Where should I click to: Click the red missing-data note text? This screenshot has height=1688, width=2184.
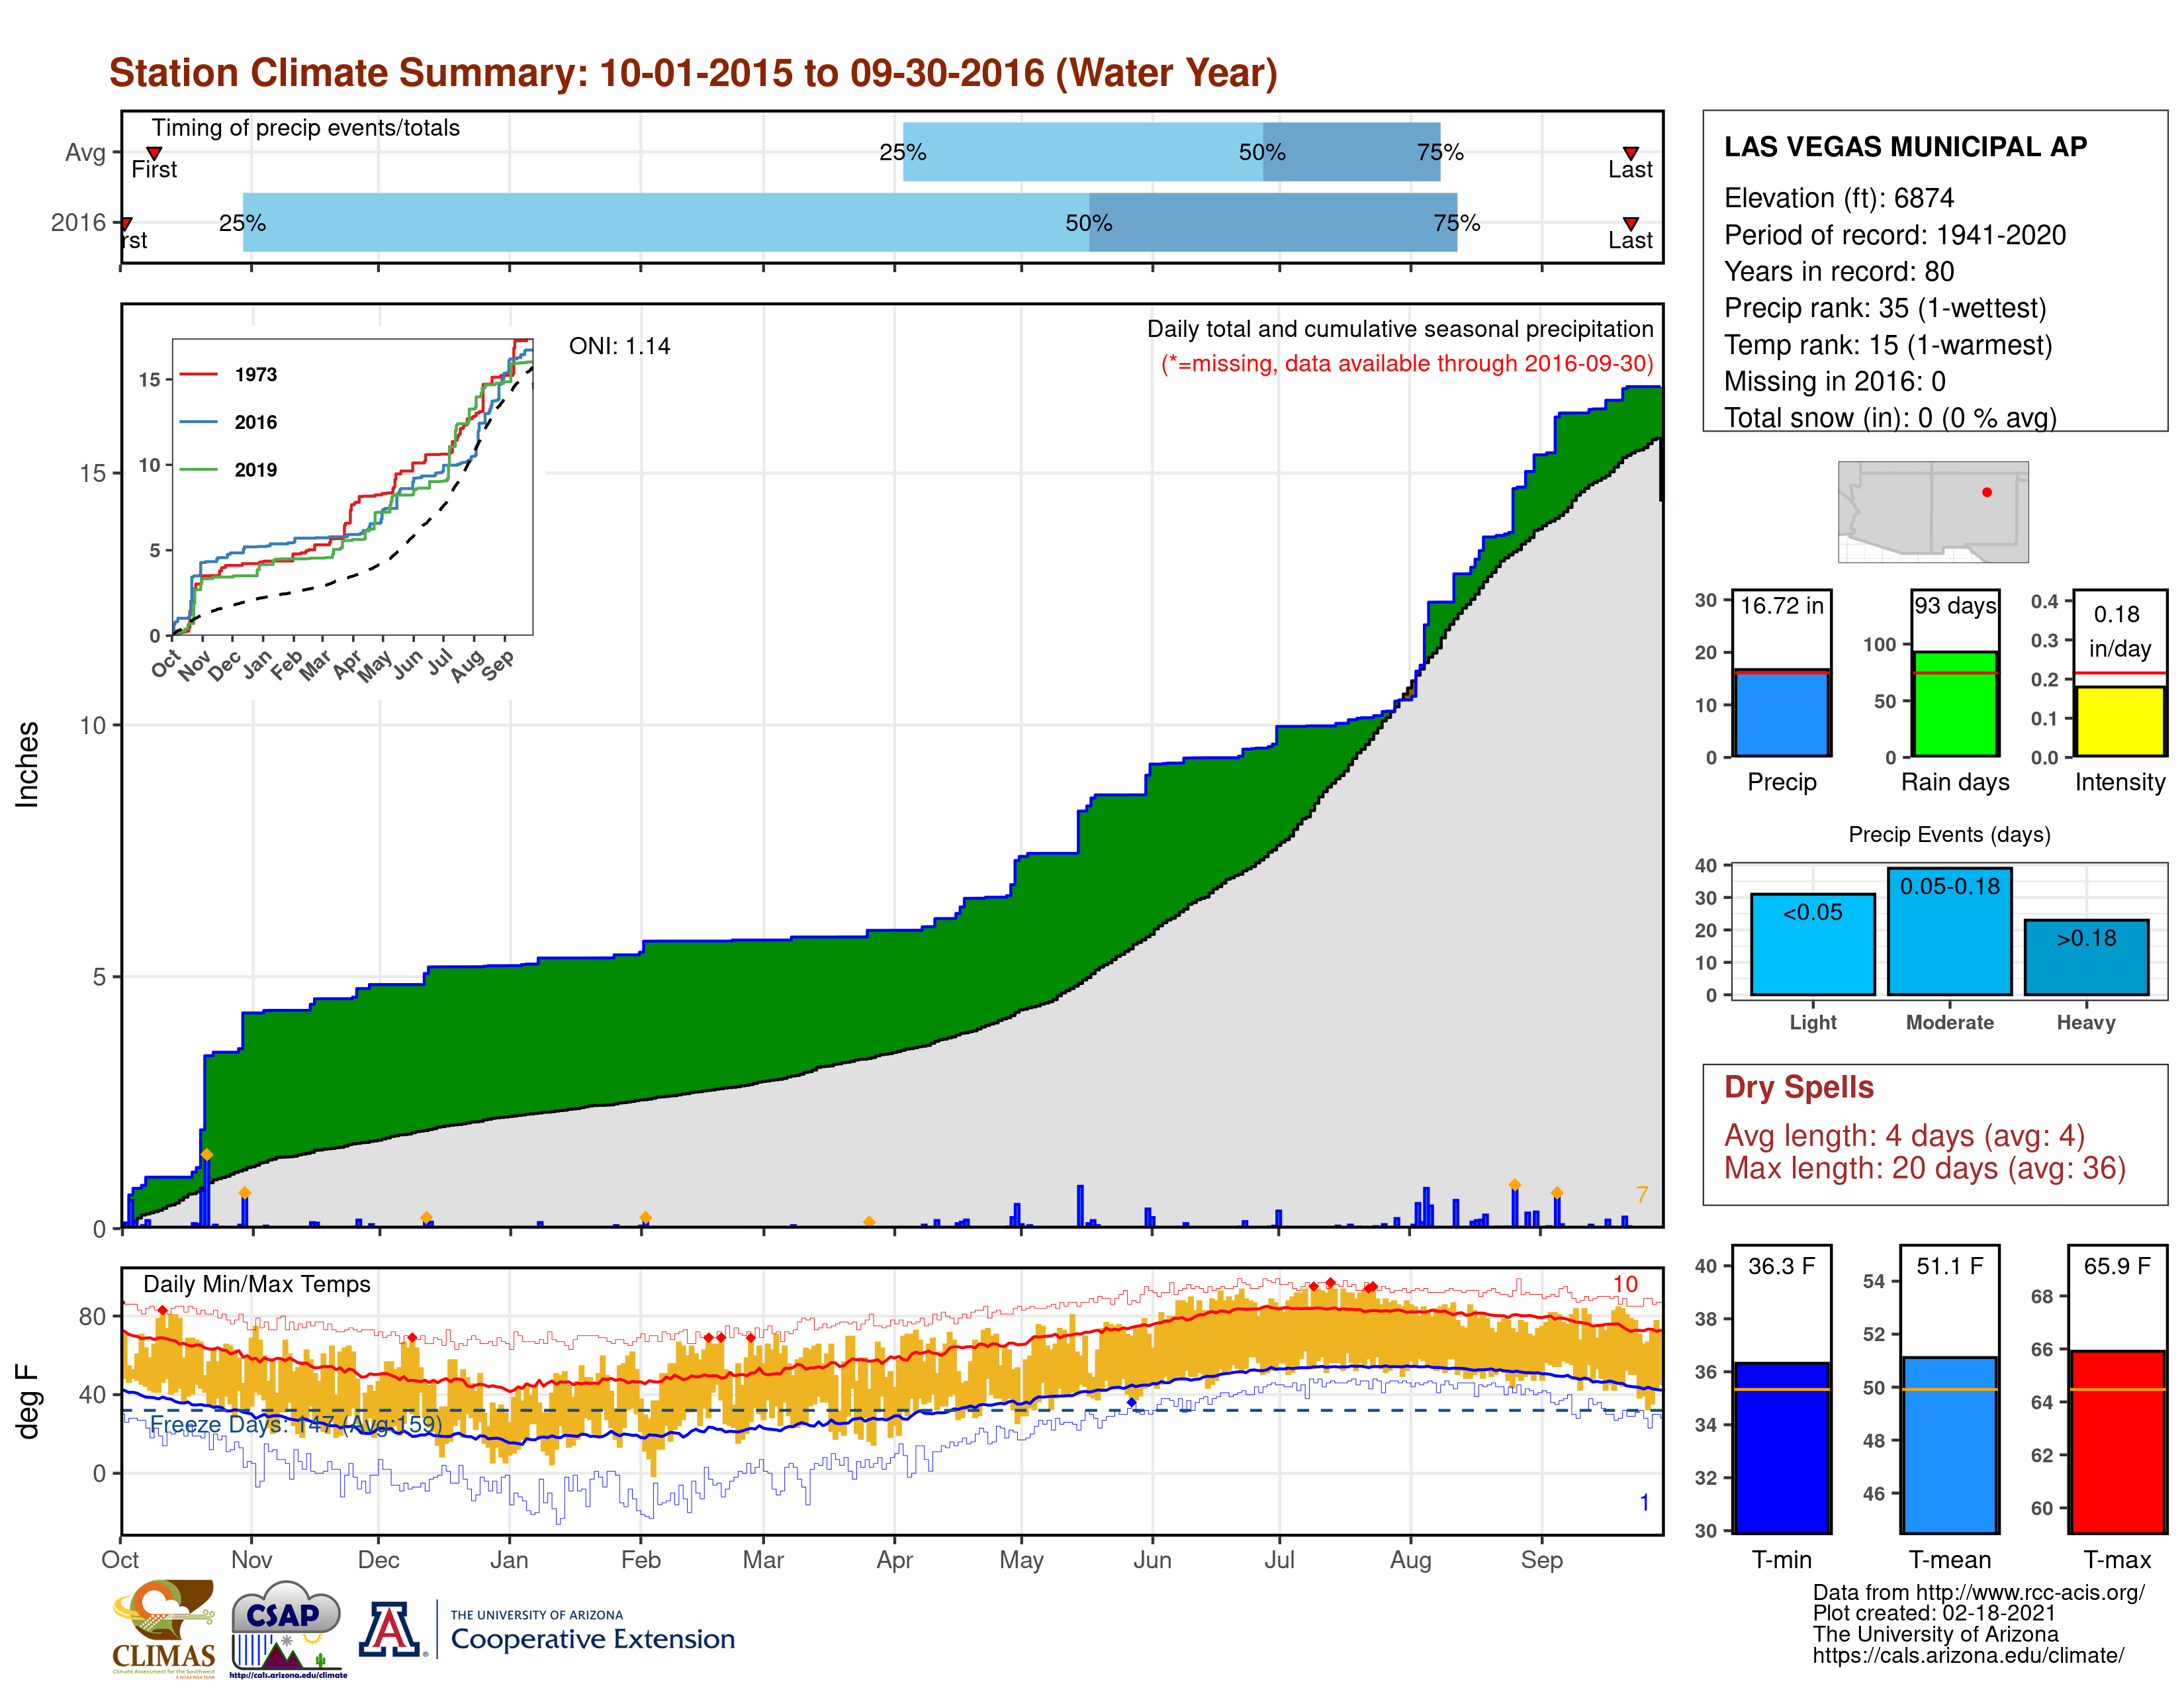(x=1406, y=363)
